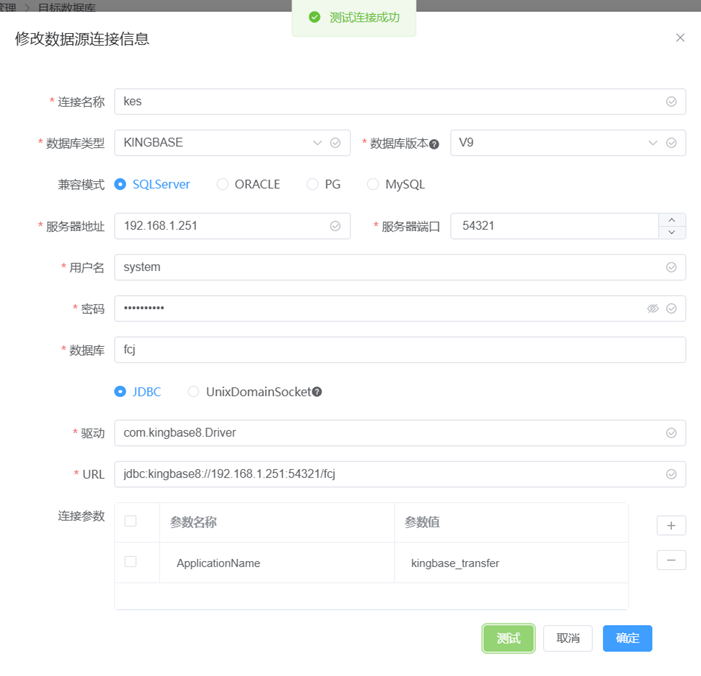Open the 数据库类型 KINGBASE dropdown
This screenshot has height=676, width=701.
[x=232, y=143]
